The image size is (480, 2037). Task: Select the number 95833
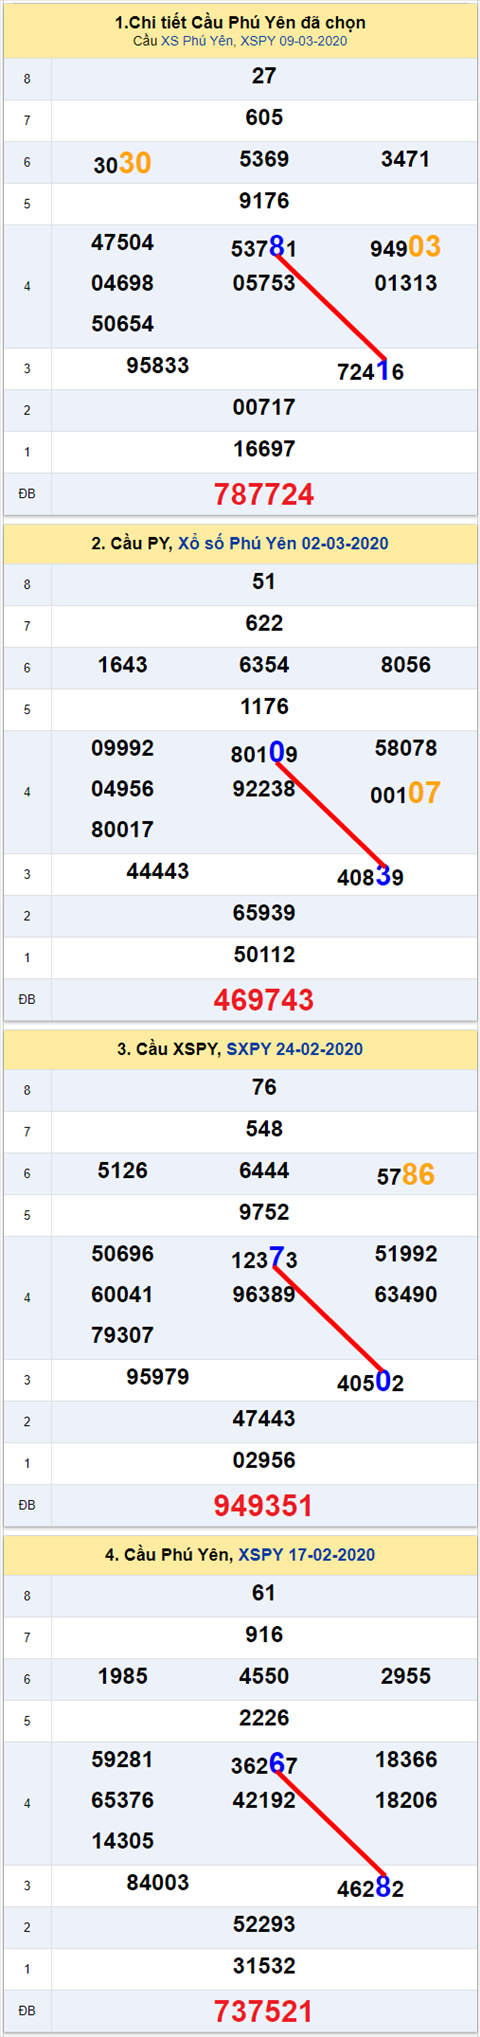coord(158,366)
